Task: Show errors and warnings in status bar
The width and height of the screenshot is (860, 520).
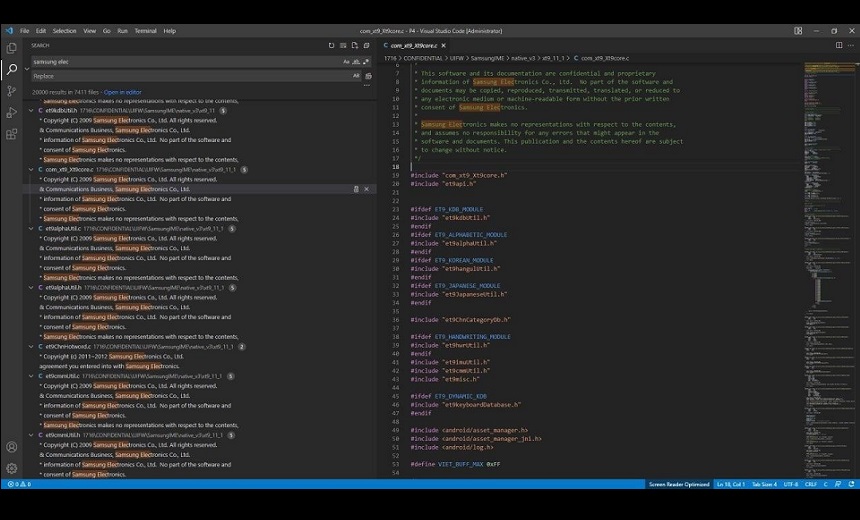Action: click(x=19, y=484)
